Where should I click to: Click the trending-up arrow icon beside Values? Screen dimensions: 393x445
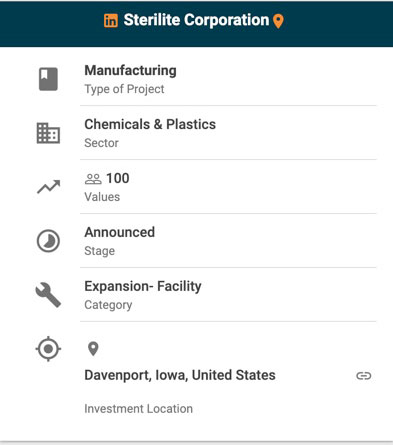pos(48,187)
